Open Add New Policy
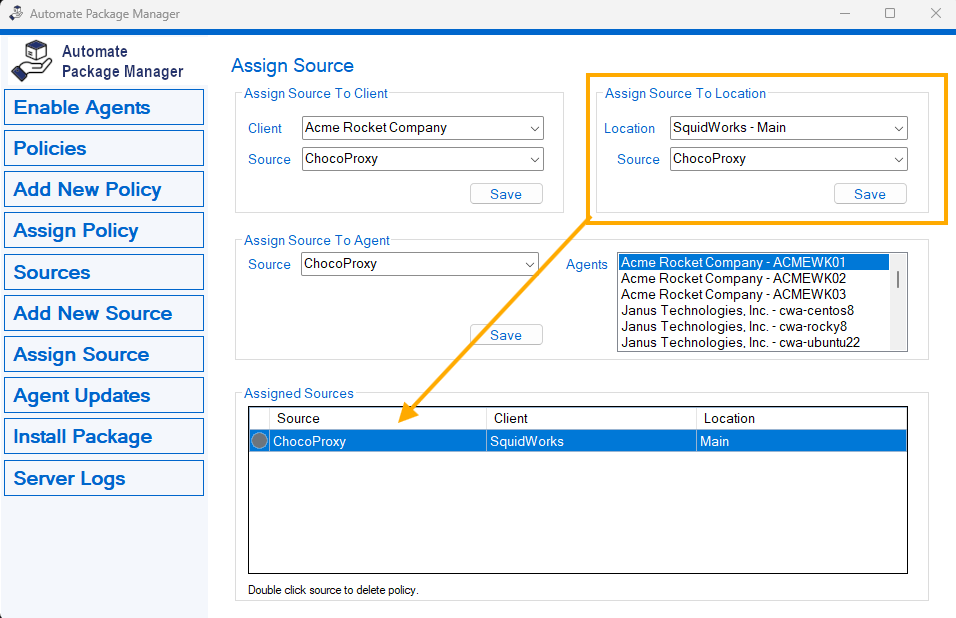Image resolution: width=956 pixels, height=618 pixels. [x=104, y=189]
